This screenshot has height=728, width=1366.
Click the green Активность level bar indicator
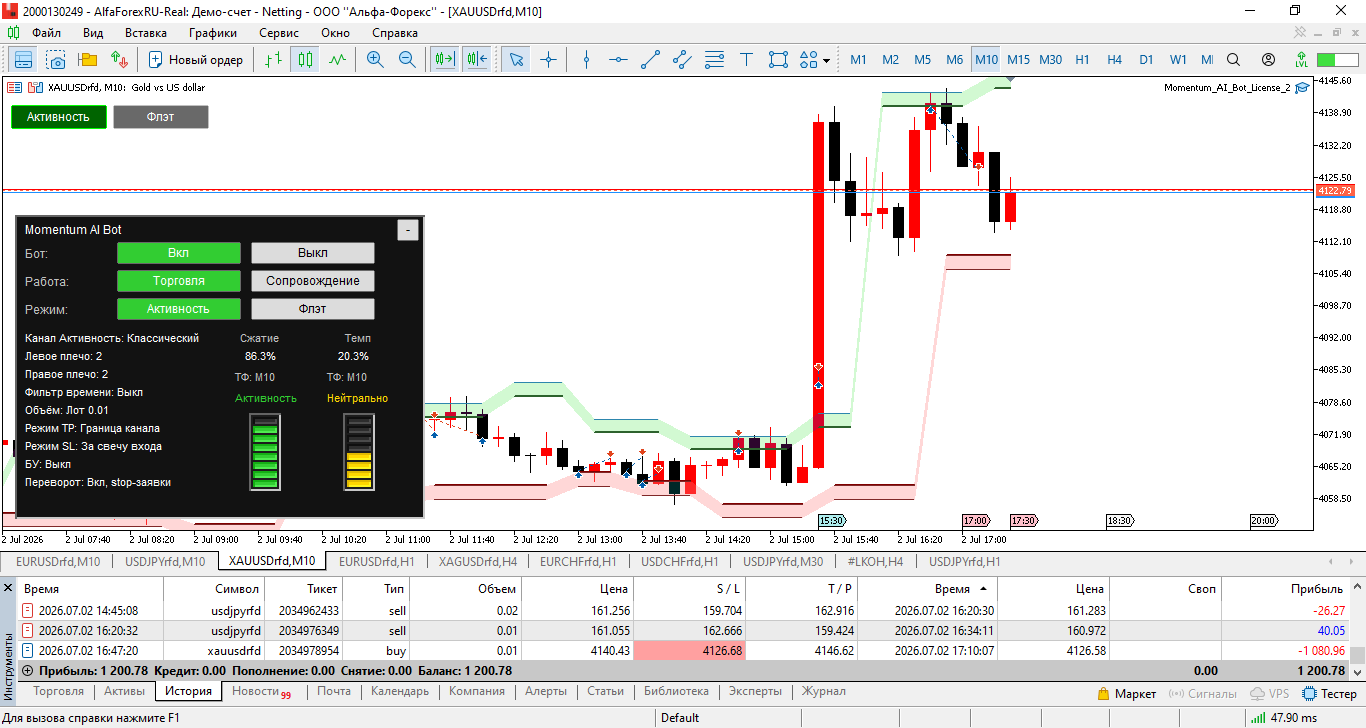coord(265,454)
